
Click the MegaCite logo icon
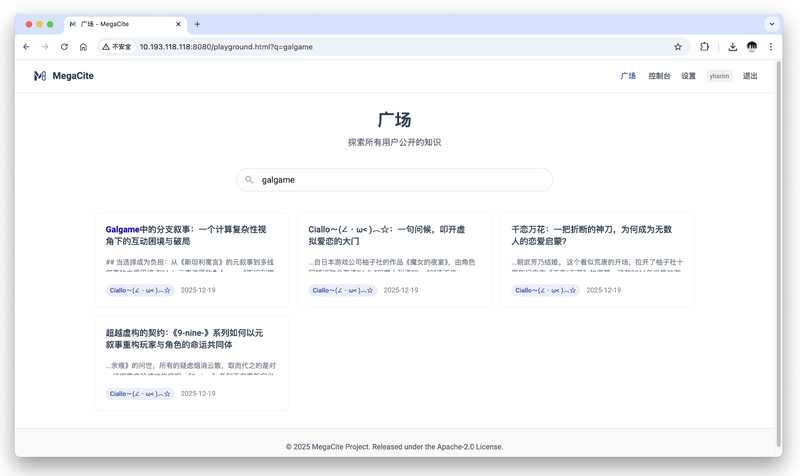point(40,76)
